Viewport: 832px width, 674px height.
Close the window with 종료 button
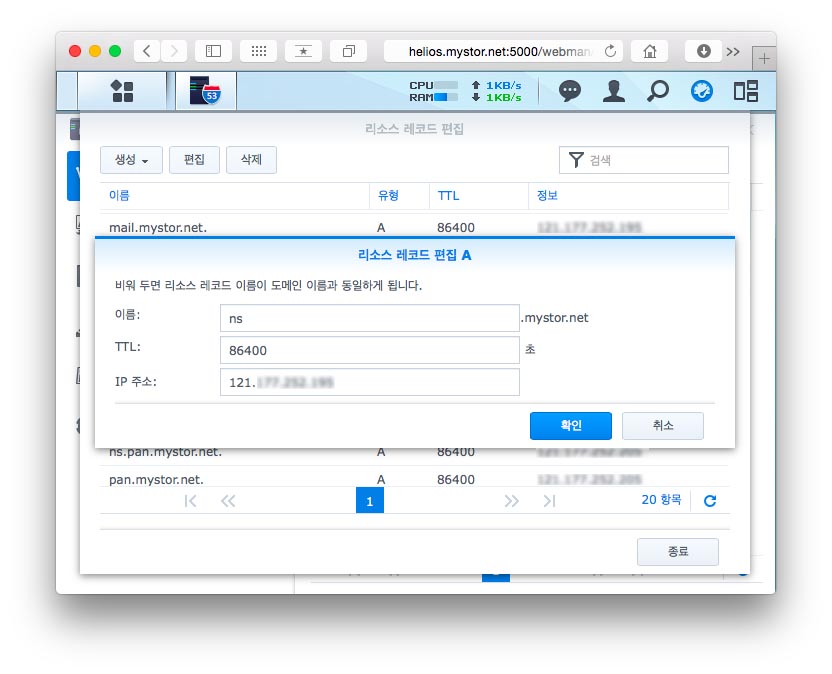677,552
